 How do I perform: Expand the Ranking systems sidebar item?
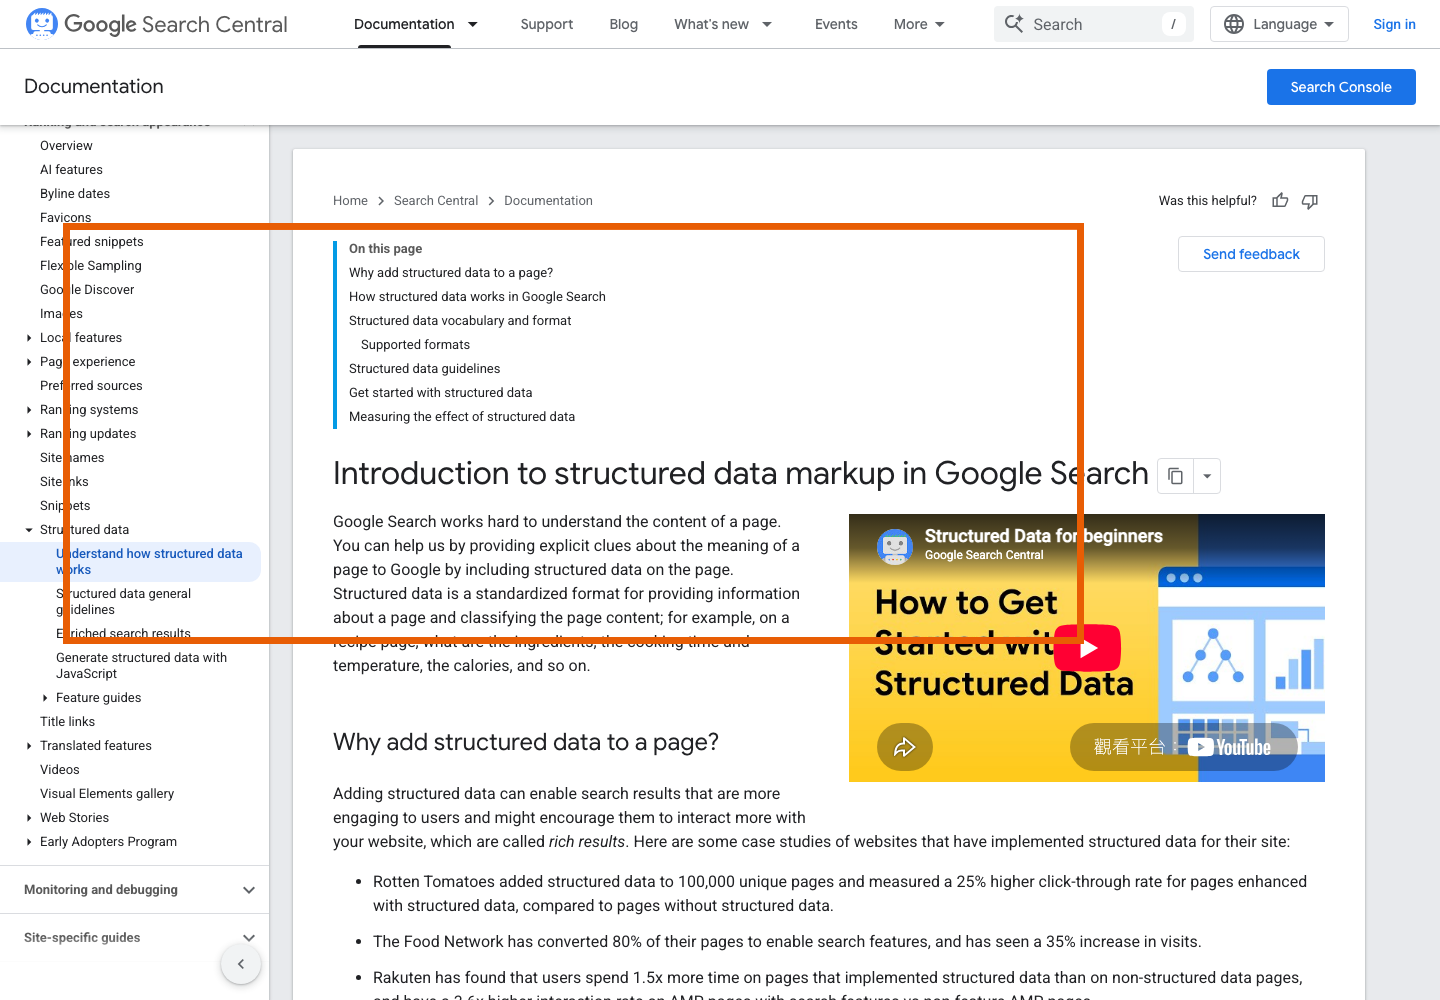(x=29, y=410)
